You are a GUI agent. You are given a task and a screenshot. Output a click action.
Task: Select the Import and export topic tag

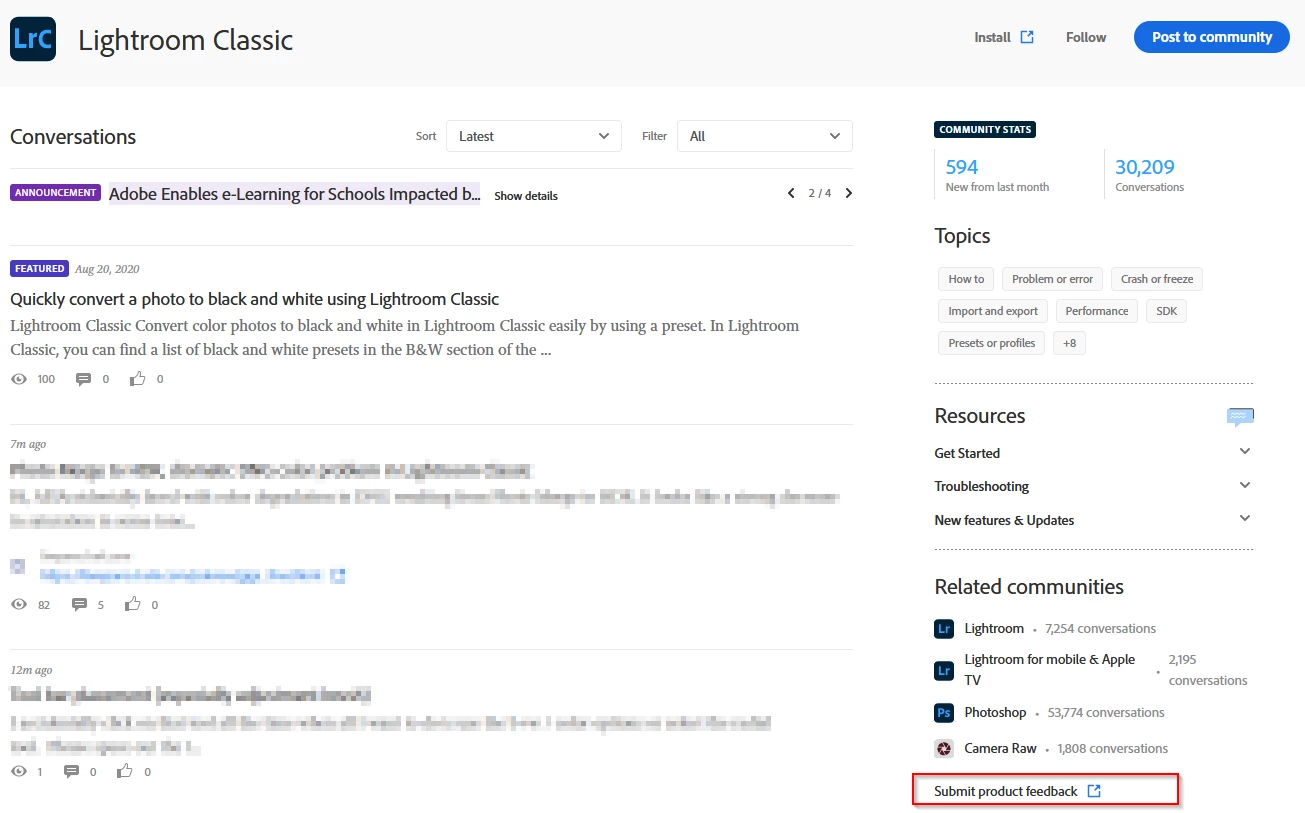click(x=993, y=311)
